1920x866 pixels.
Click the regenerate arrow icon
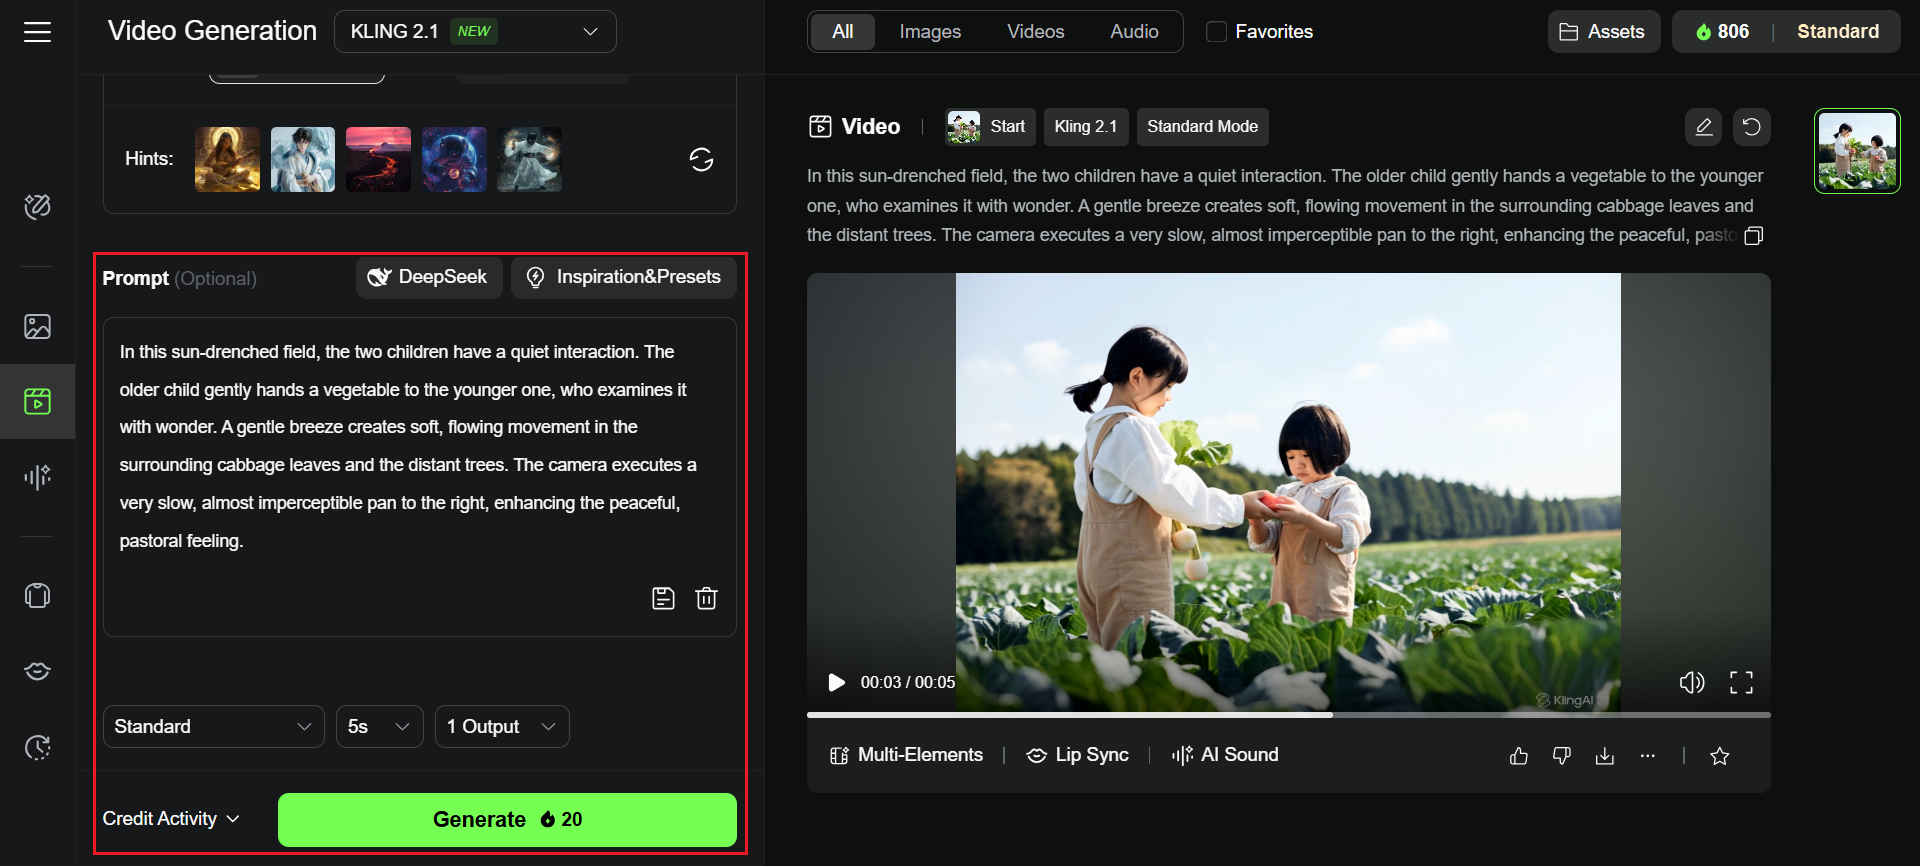click(1751, 127)
